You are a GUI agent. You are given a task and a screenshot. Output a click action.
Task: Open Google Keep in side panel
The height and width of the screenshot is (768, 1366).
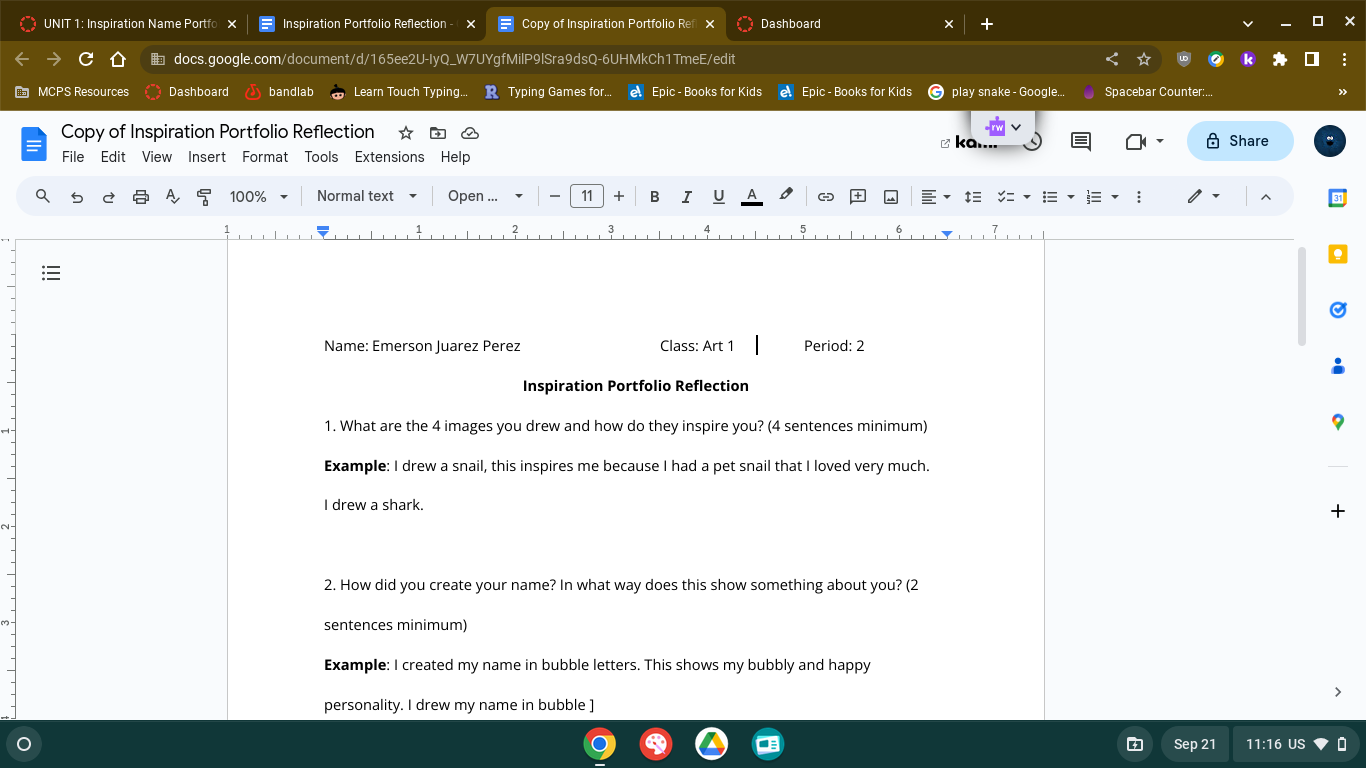pyautogui.click(x=1337, y=254)
